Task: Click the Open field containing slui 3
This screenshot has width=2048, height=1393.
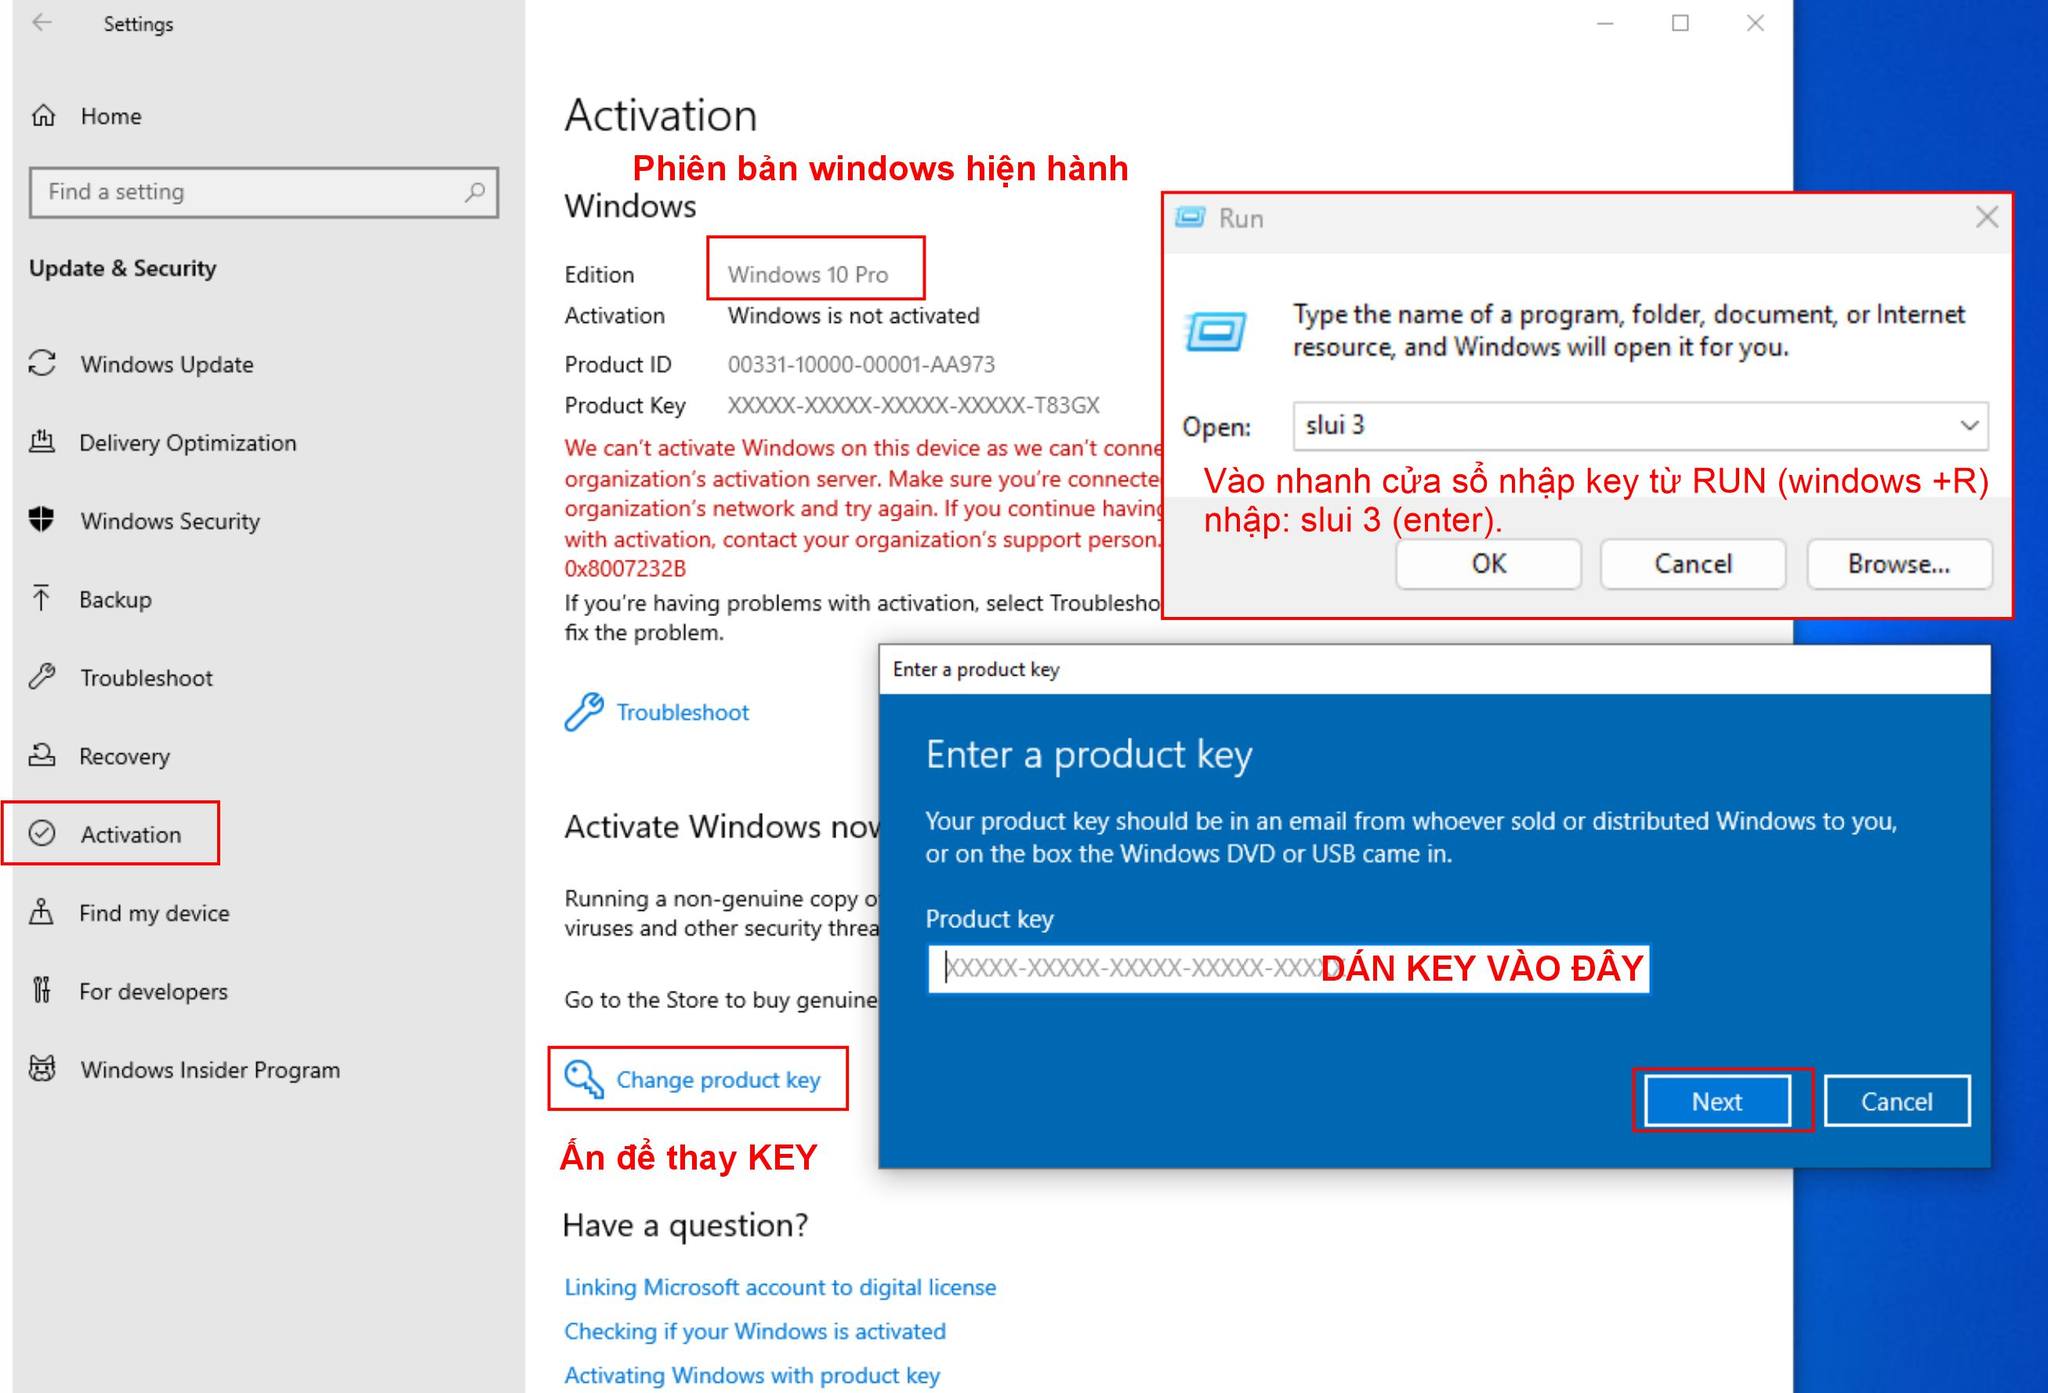Action: [x=1640, y=426]
